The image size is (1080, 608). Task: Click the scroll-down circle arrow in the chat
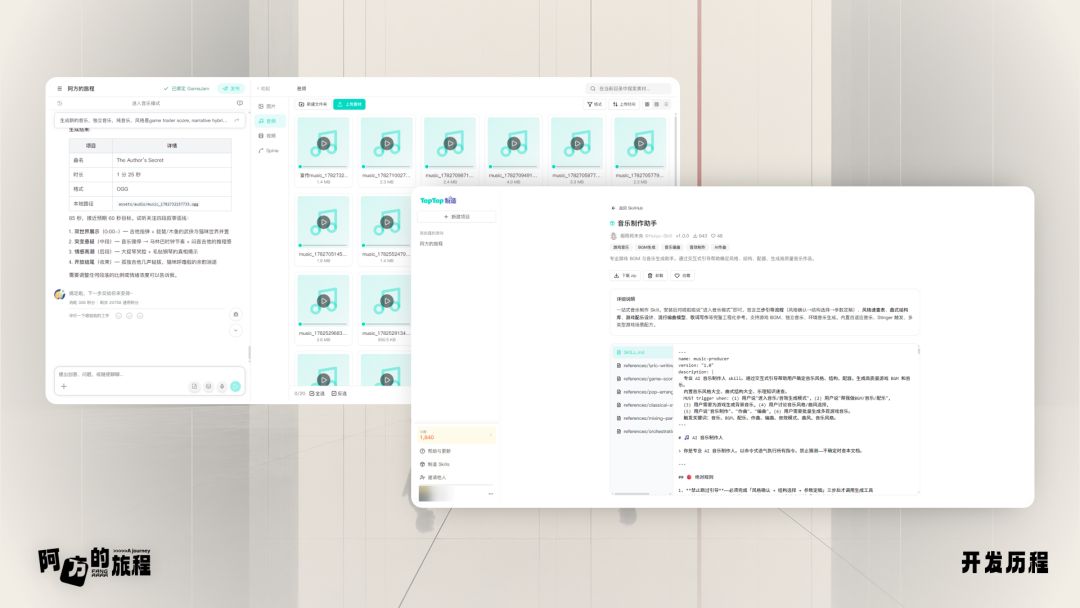[236, 331]
